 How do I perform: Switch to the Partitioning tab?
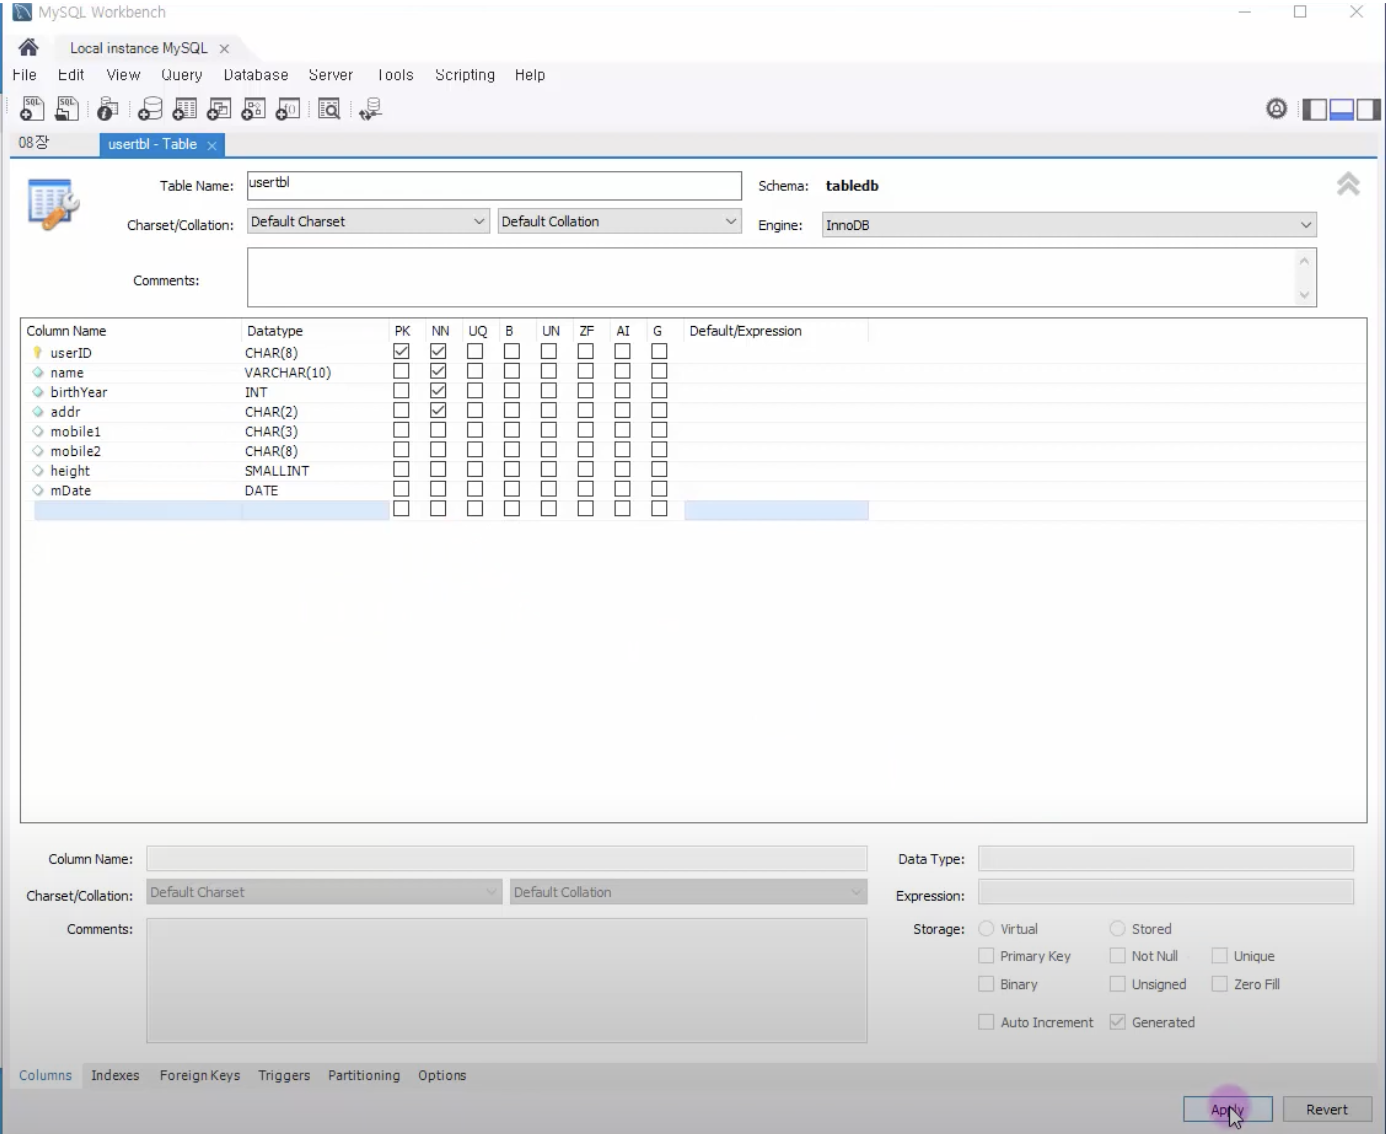point(364,1075)
